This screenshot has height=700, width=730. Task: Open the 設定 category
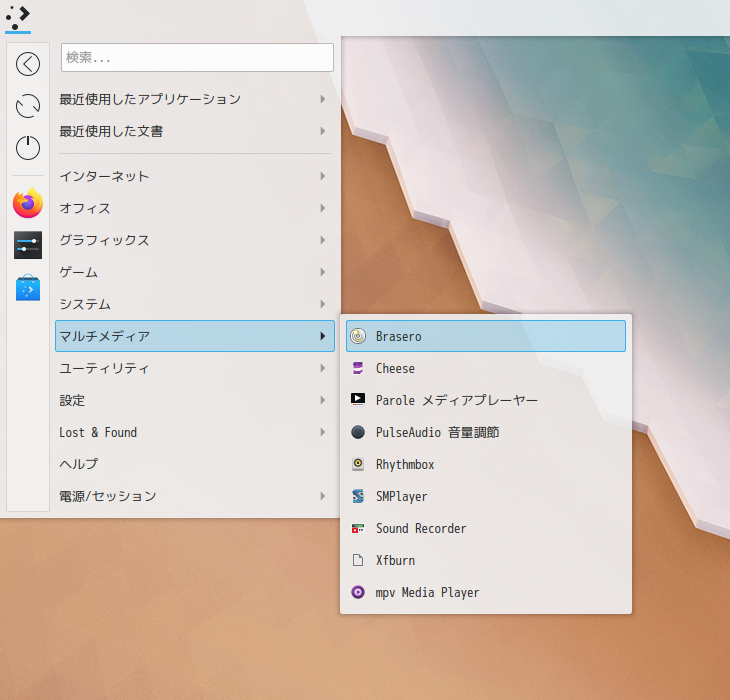pos(195,400)
